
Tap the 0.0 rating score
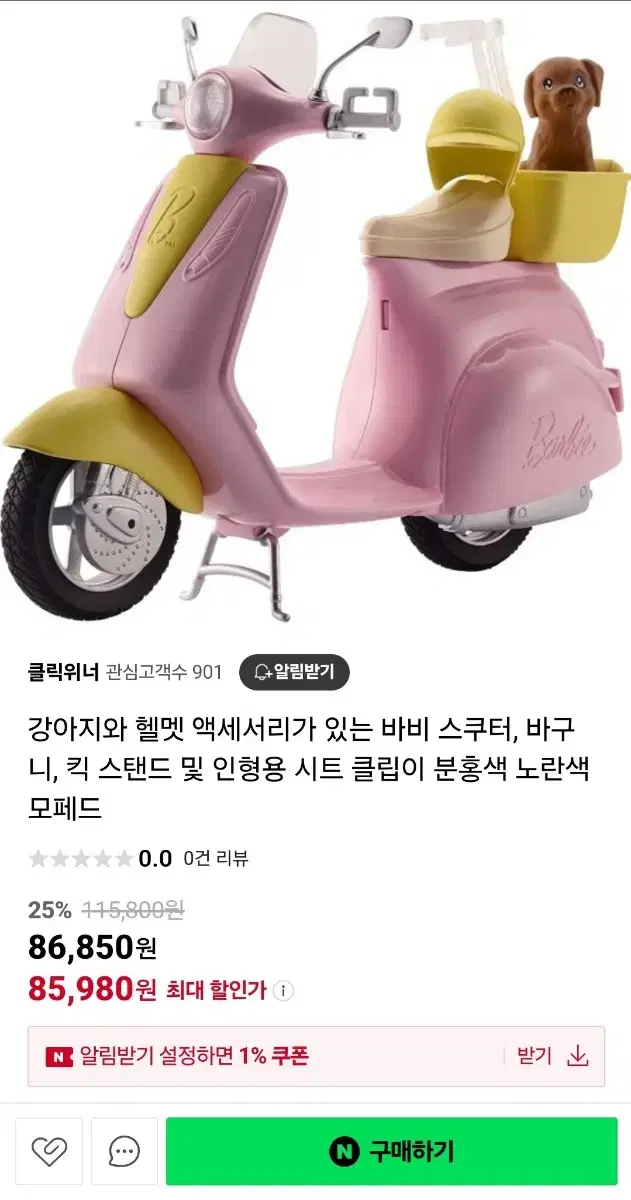155,858
